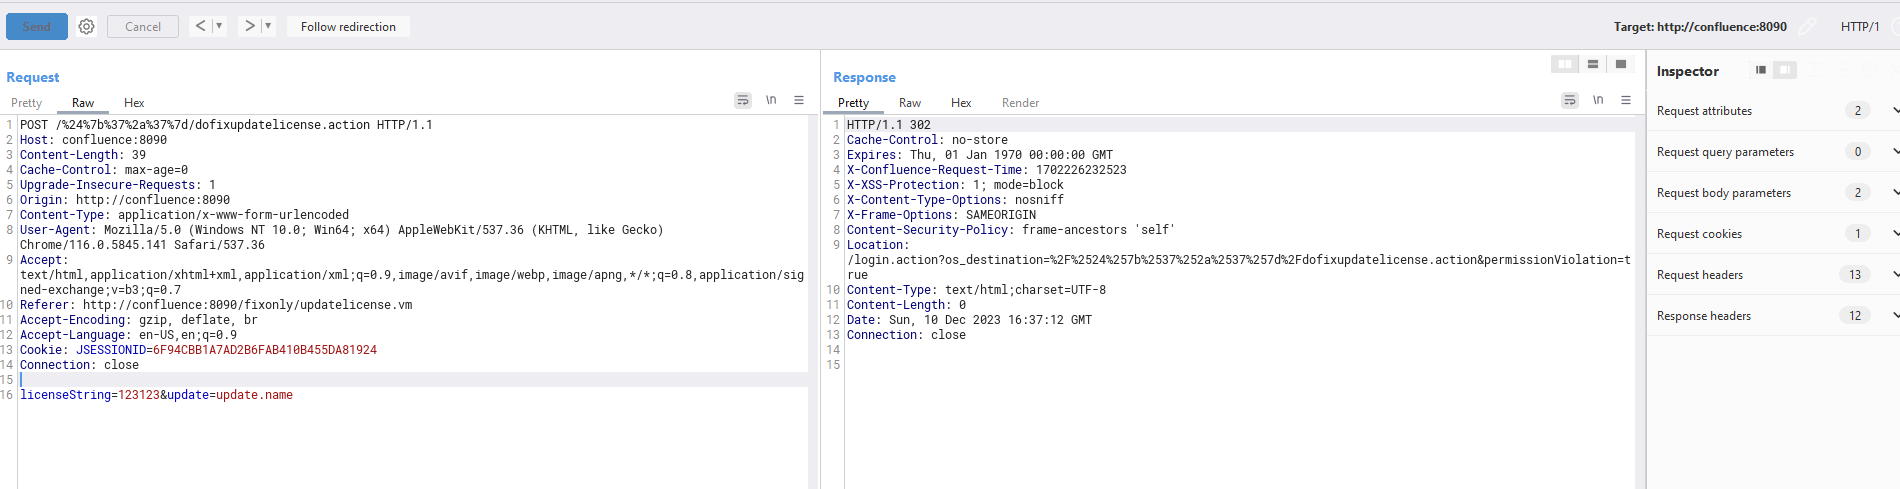Open Repeater send settings gear
Viewport: 1900px width, 489px height.
coord(87,27)
